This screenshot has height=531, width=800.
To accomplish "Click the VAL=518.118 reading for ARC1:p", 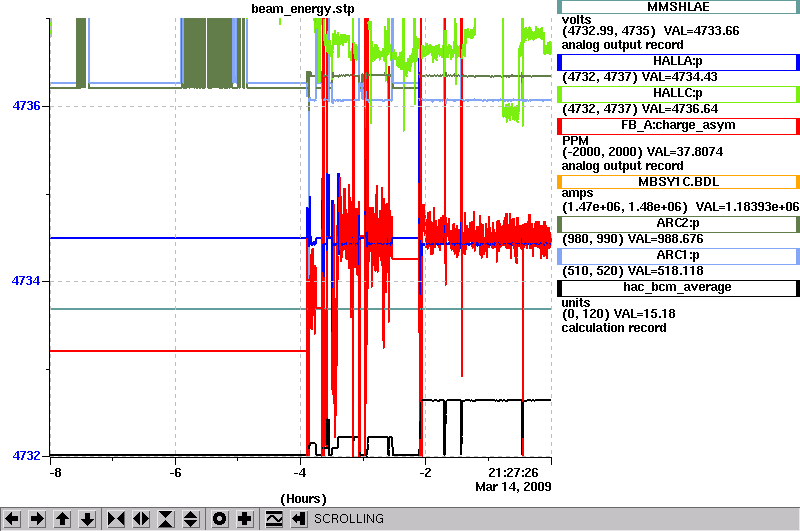I will (x=665, y=271).
